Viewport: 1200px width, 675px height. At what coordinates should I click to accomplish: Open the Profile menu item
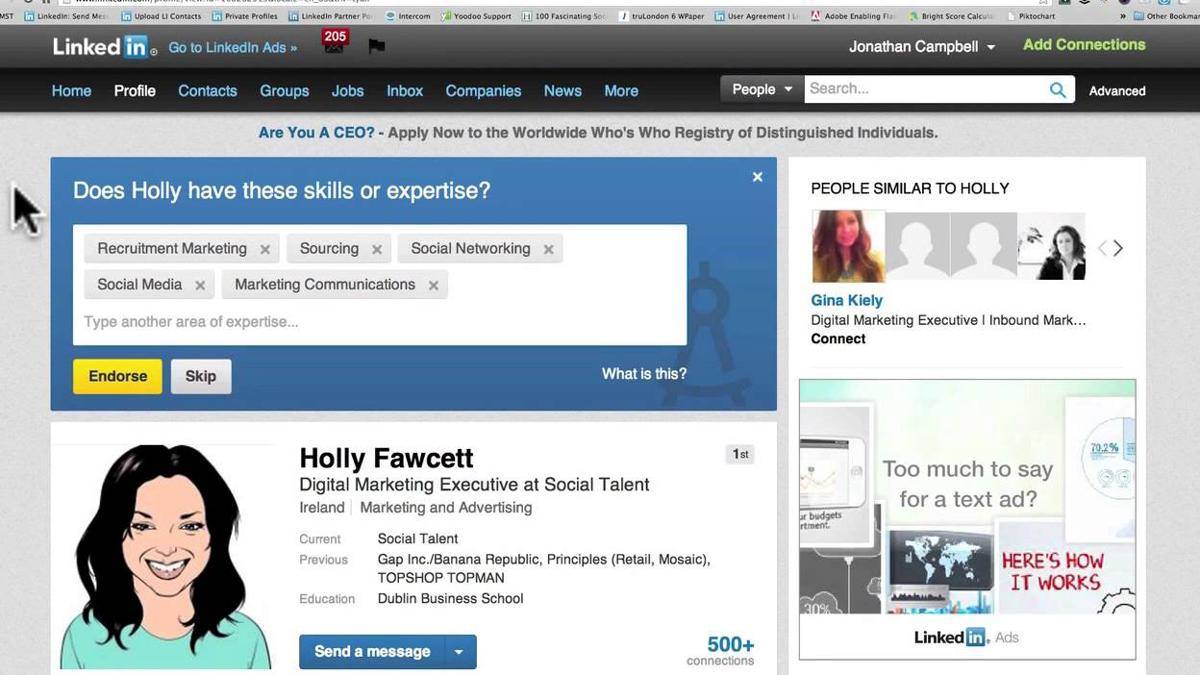[135, 90]
